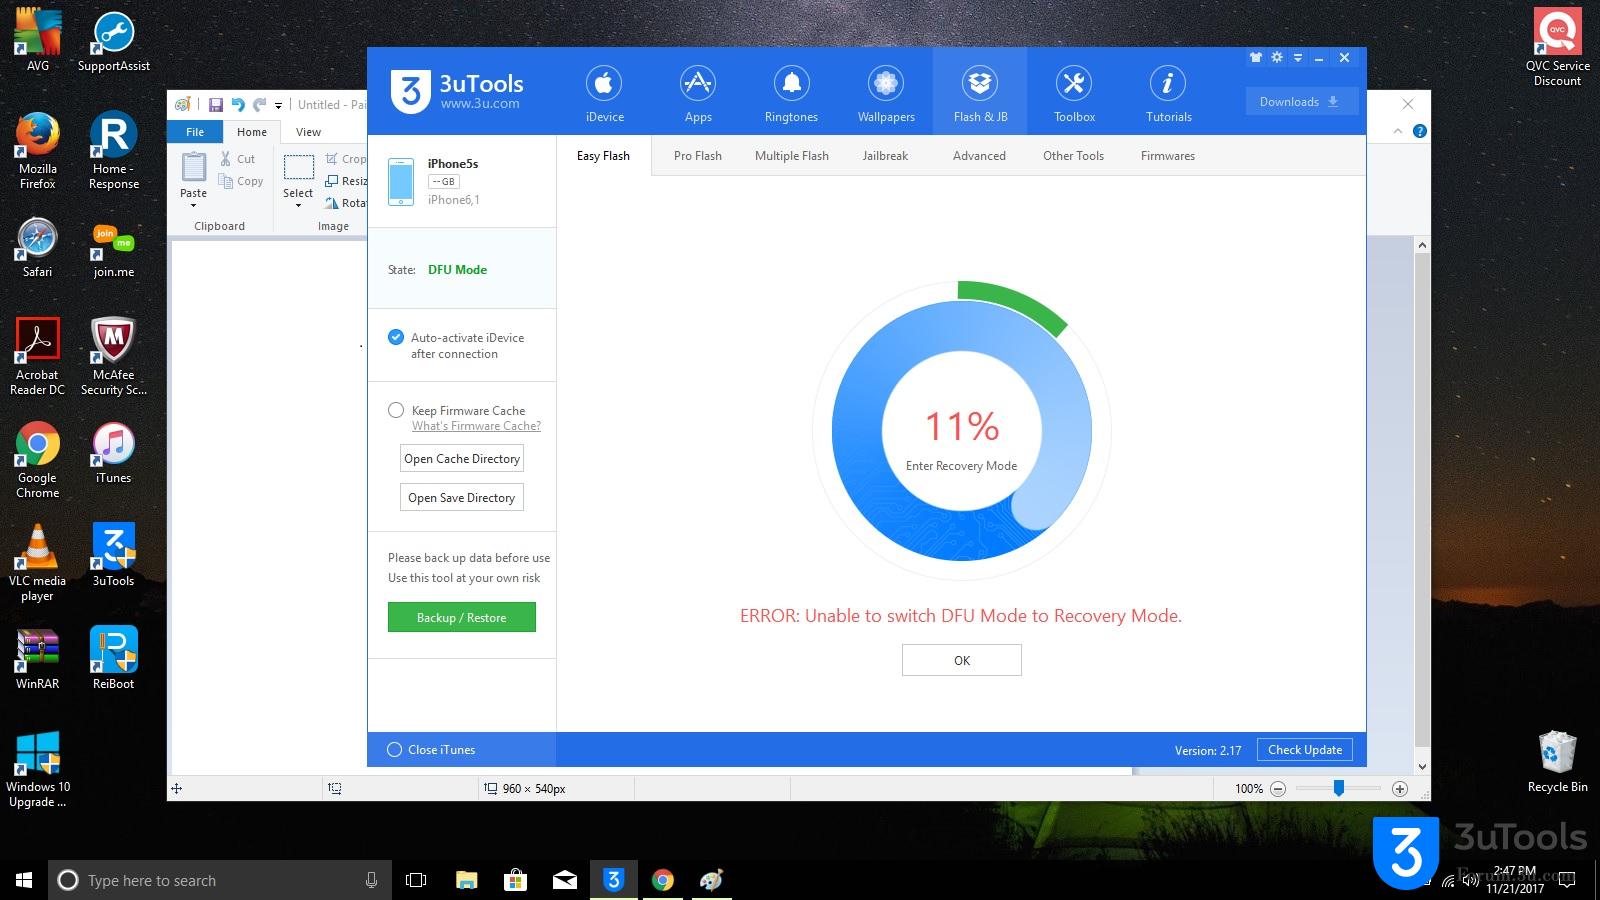Click the 3uTools skin shirt icon
This screenshot has width=1600, height=900.
tap(1256, 58)
